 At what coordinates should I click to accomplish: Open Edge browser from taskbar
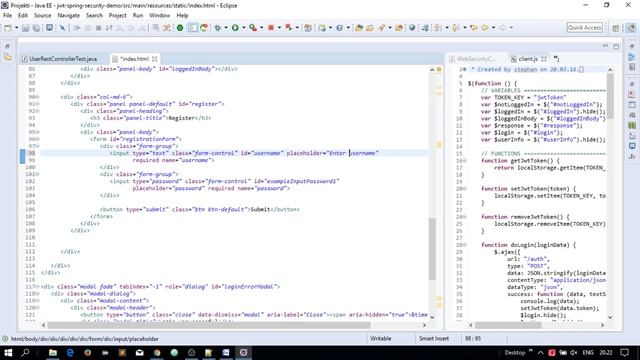[70, 352]
